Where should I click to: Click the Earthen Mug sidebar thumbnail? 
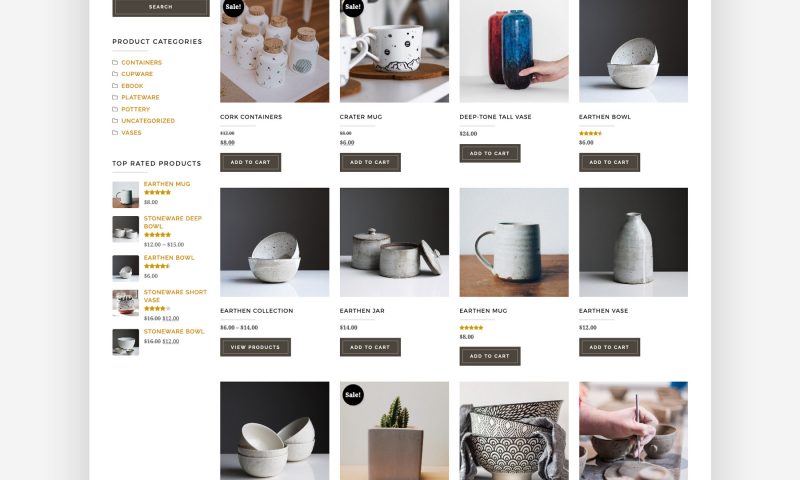(126, 194)
